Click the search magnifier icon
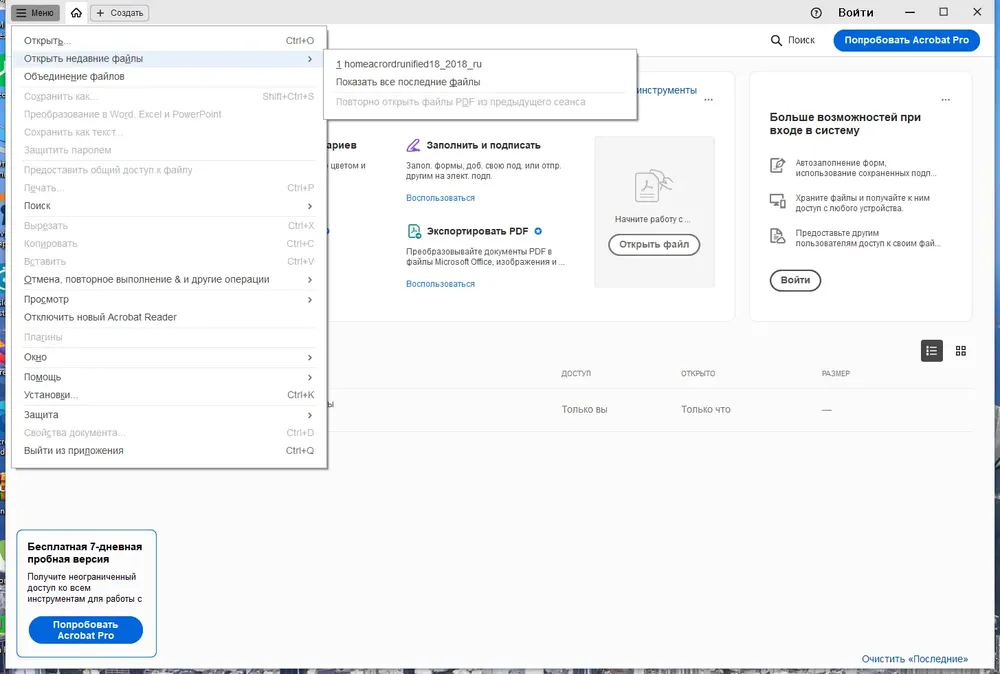The height and width of the screenshot is (674, 1000). pos(776,40)
